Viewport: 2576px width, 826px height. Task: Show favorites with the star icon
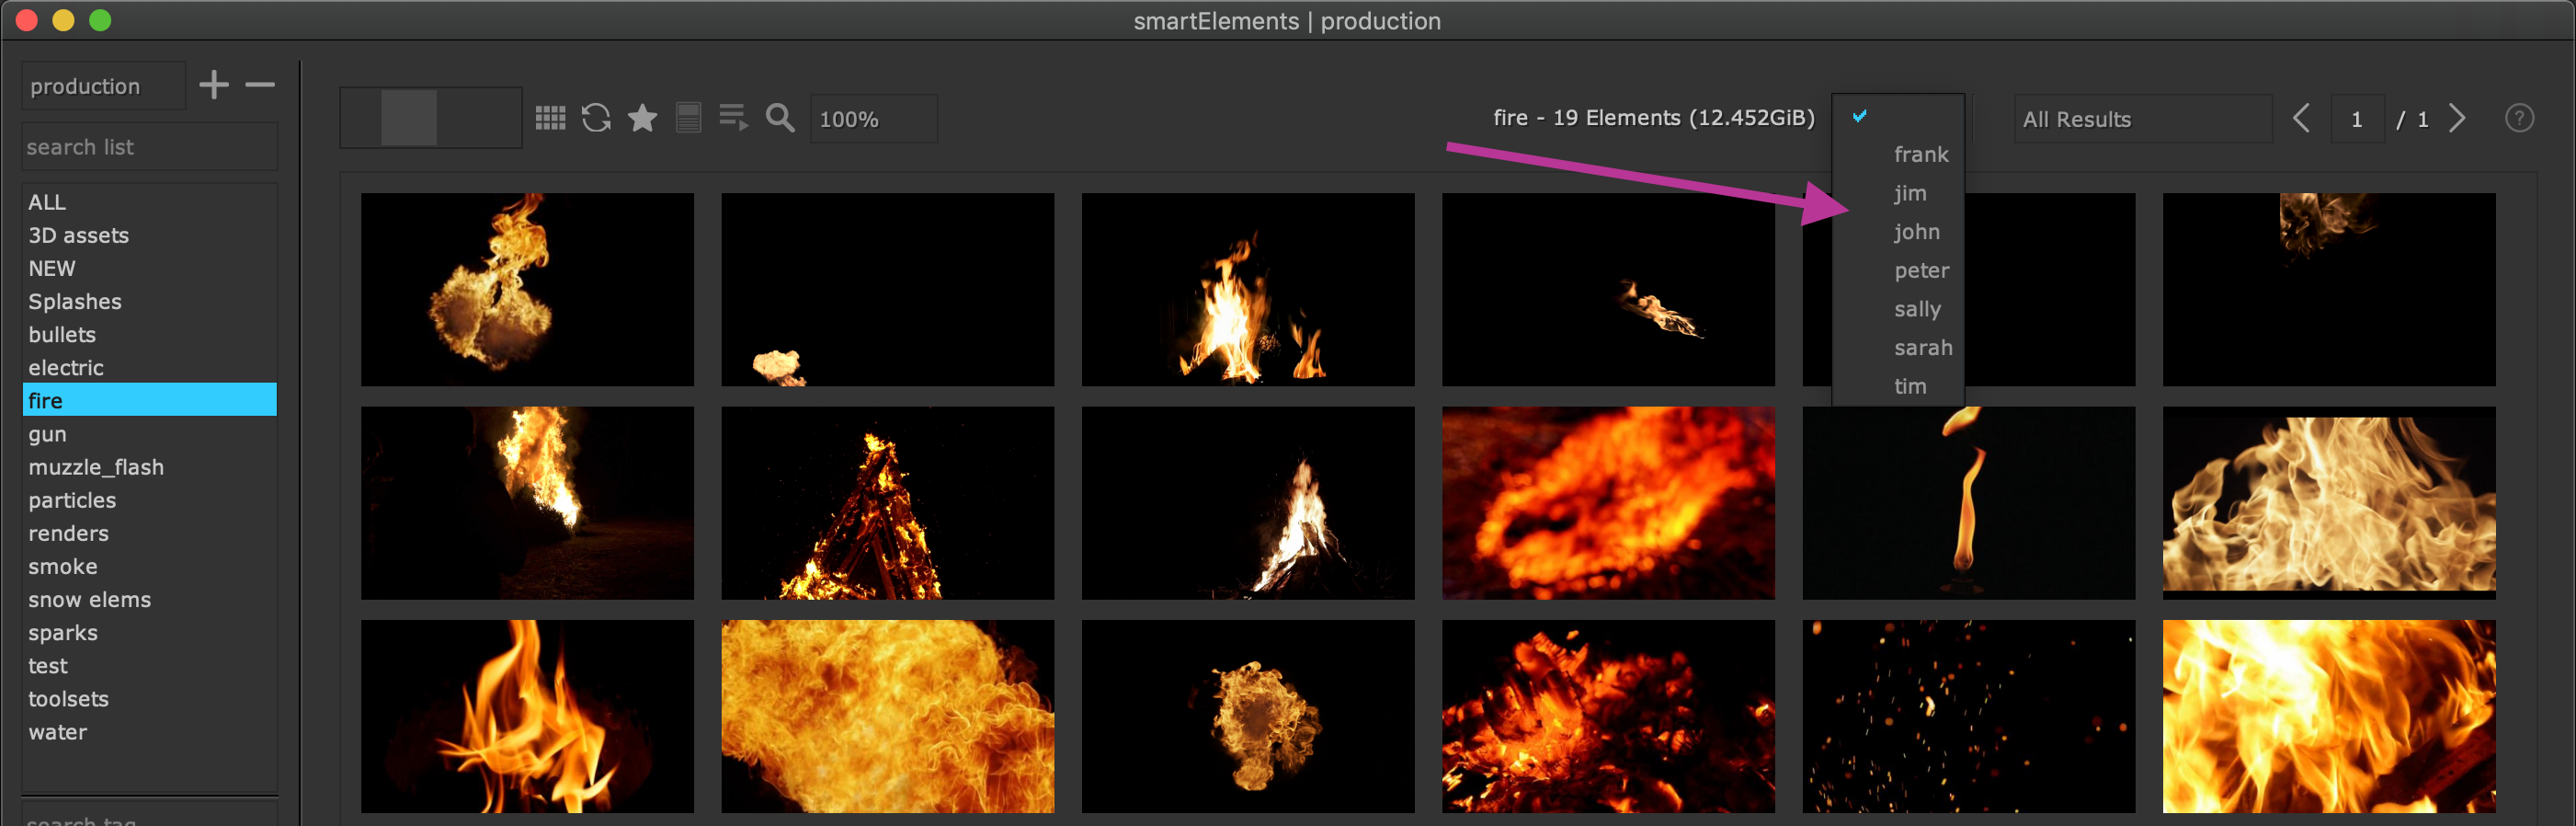coord(642,118)
